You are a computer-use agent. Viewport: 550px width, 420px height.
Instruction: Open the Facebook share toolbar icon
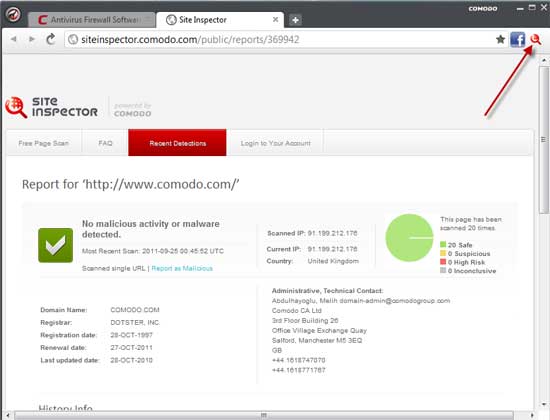[x=517, y=39]
